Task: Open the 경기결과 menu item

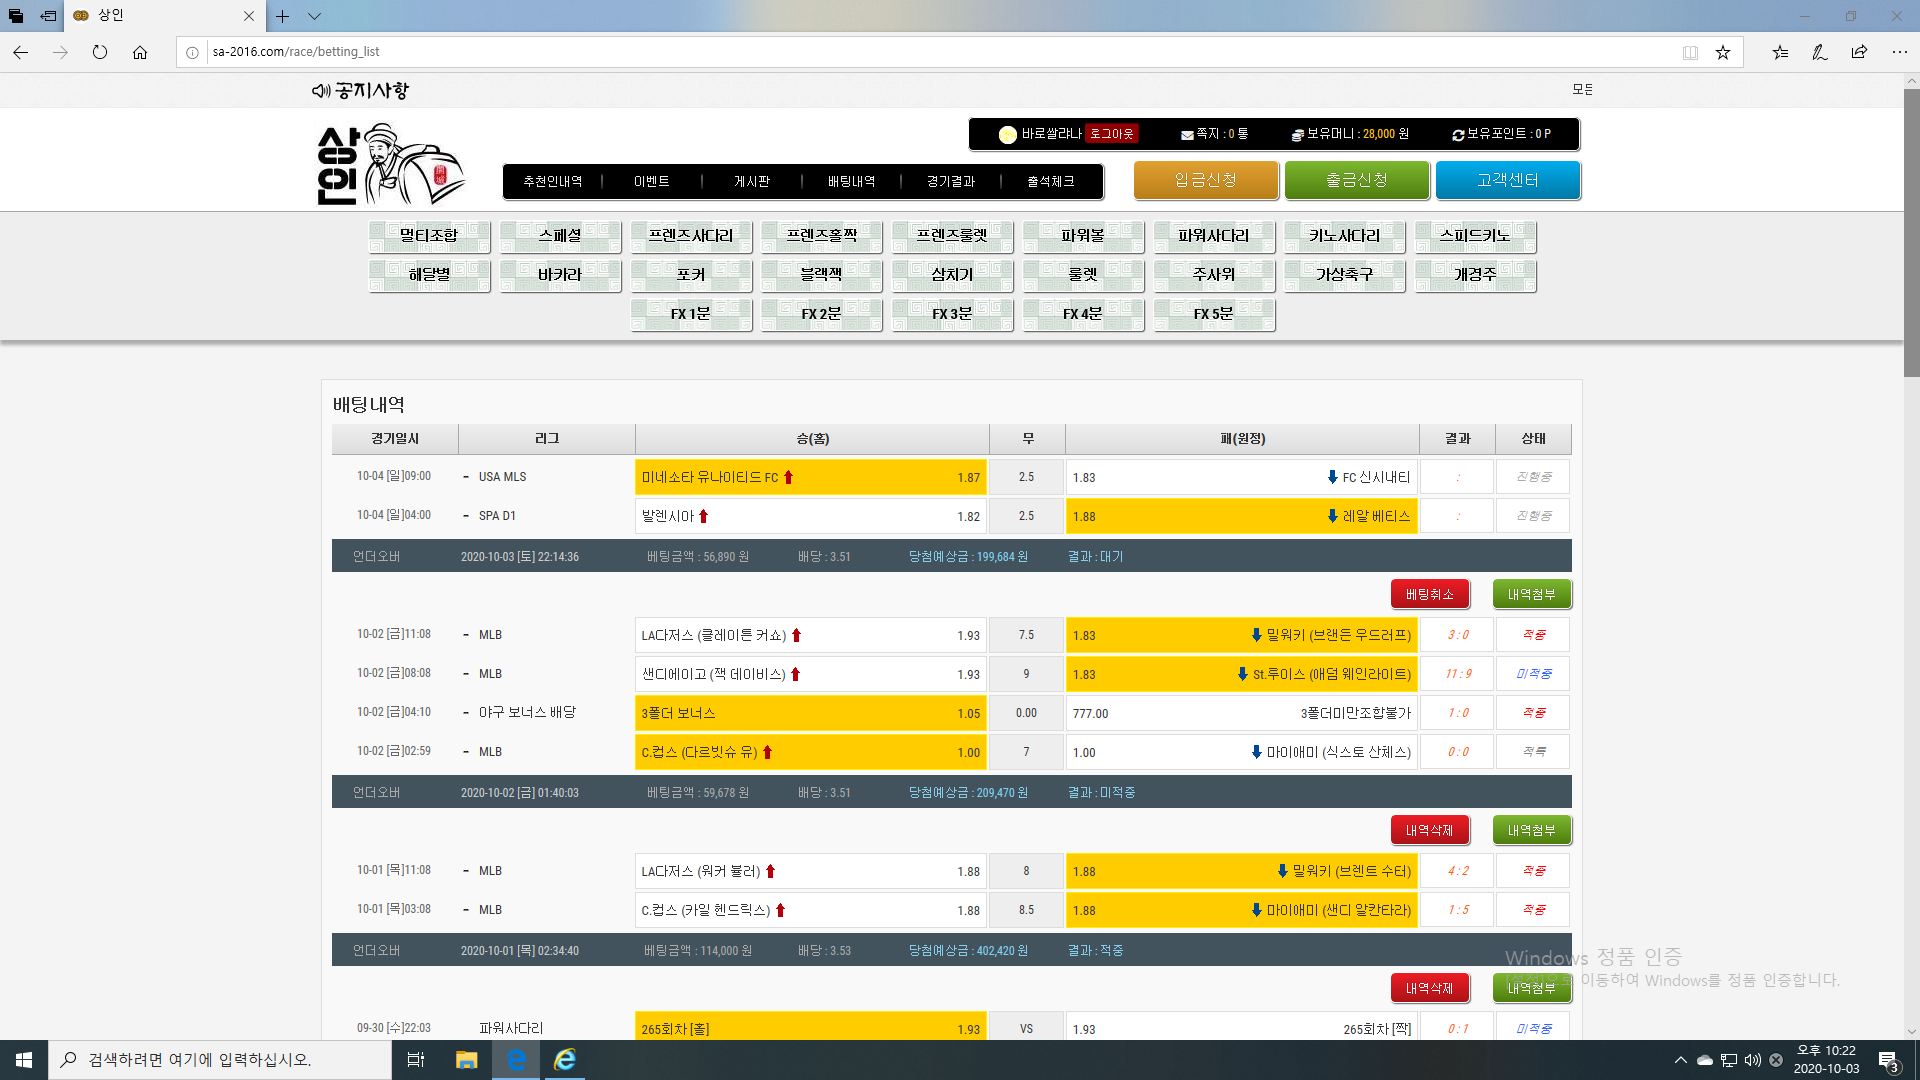Action: pyautogui.click(x=950, y=181)
